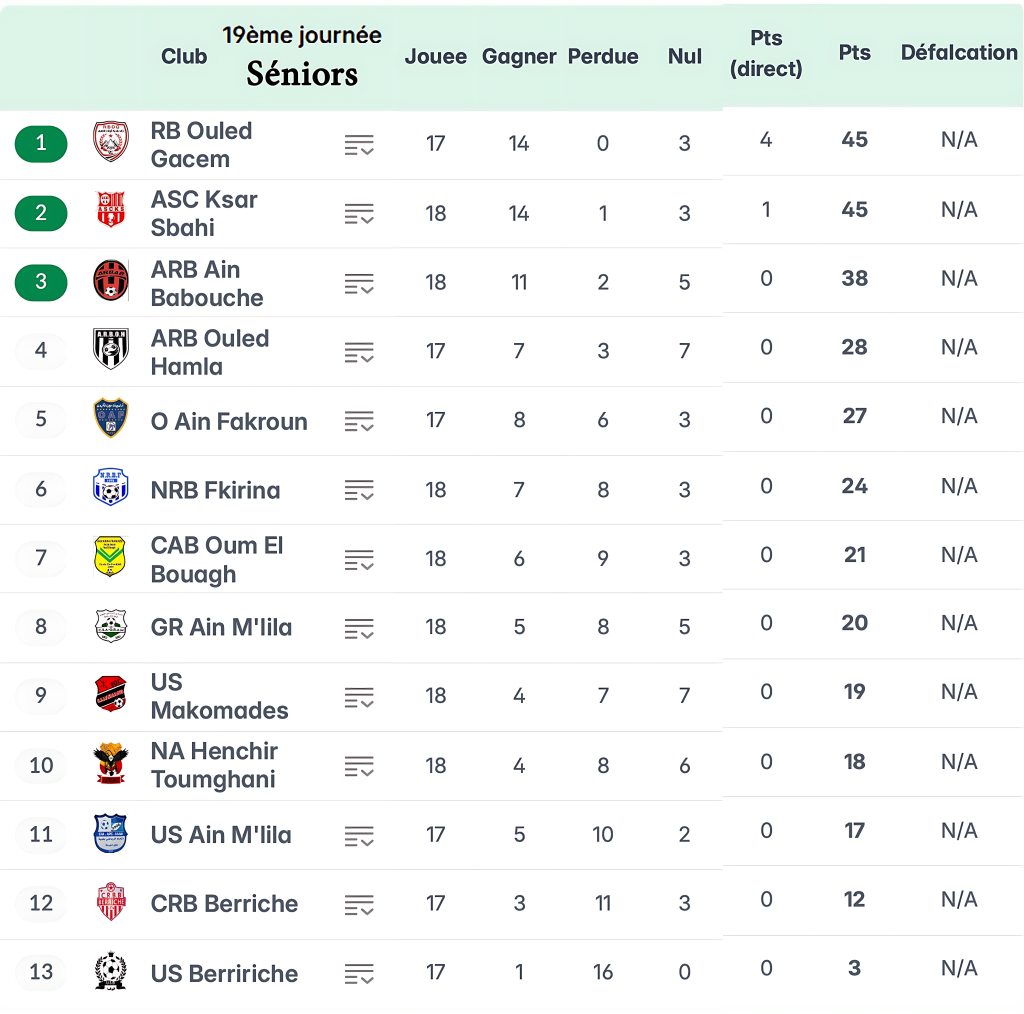
Task: Click the RB Ouled Gacem club logo
Action: click(111, 141)
